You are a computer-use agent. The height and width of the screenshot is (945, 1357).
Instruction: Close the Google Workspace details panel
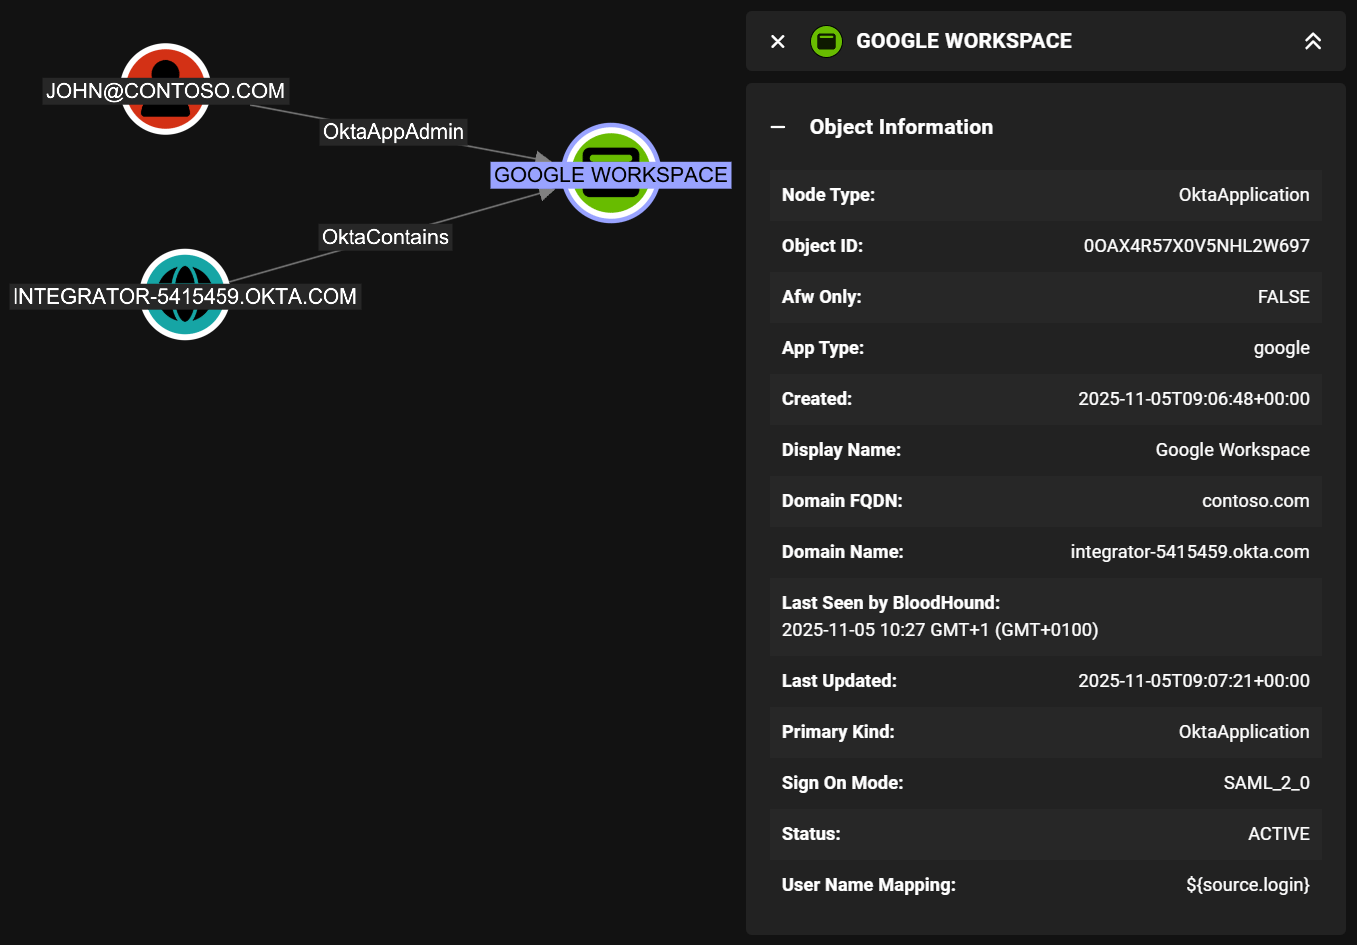click(x=778, y=41)
